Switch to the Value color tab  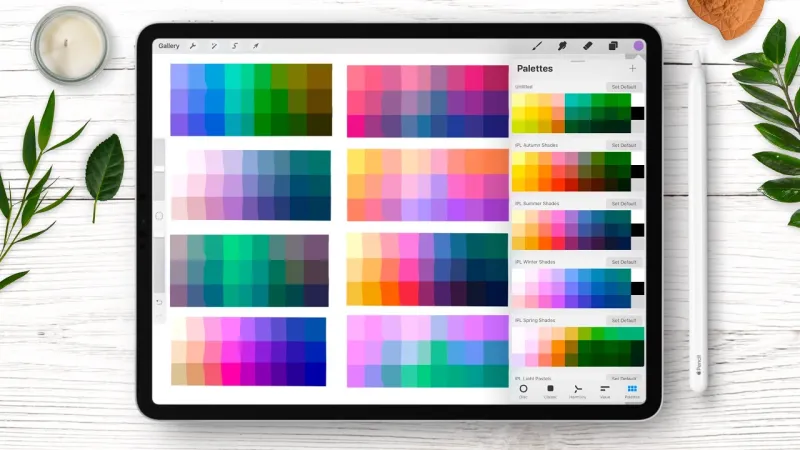[605, 391]
